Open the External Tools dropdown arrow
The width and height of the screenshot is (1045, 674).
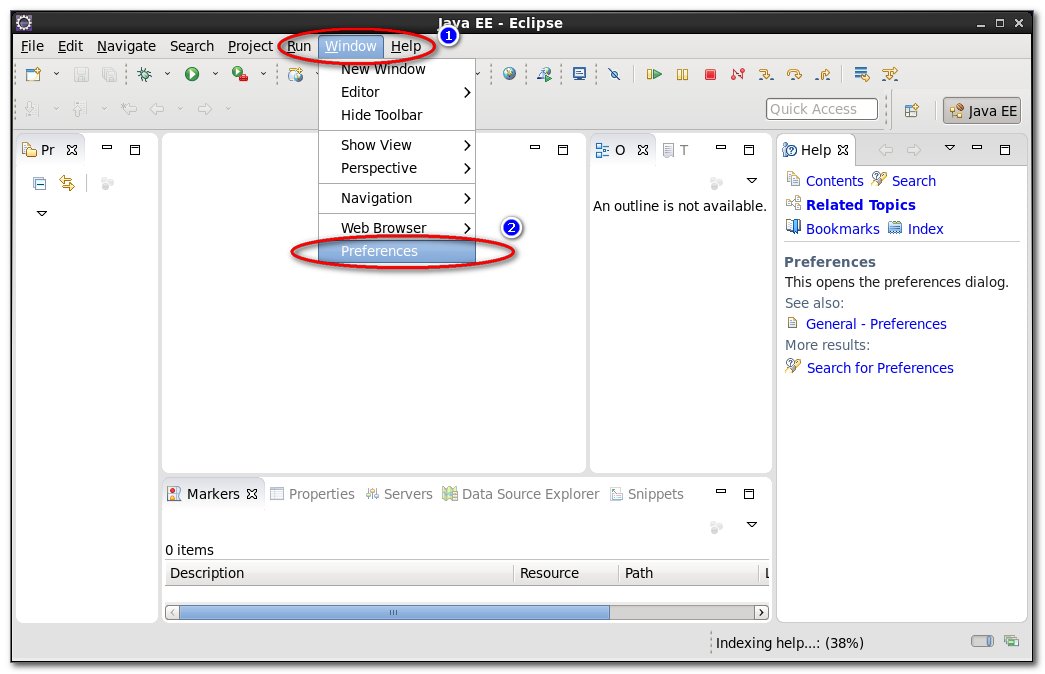tap(263, 74)
